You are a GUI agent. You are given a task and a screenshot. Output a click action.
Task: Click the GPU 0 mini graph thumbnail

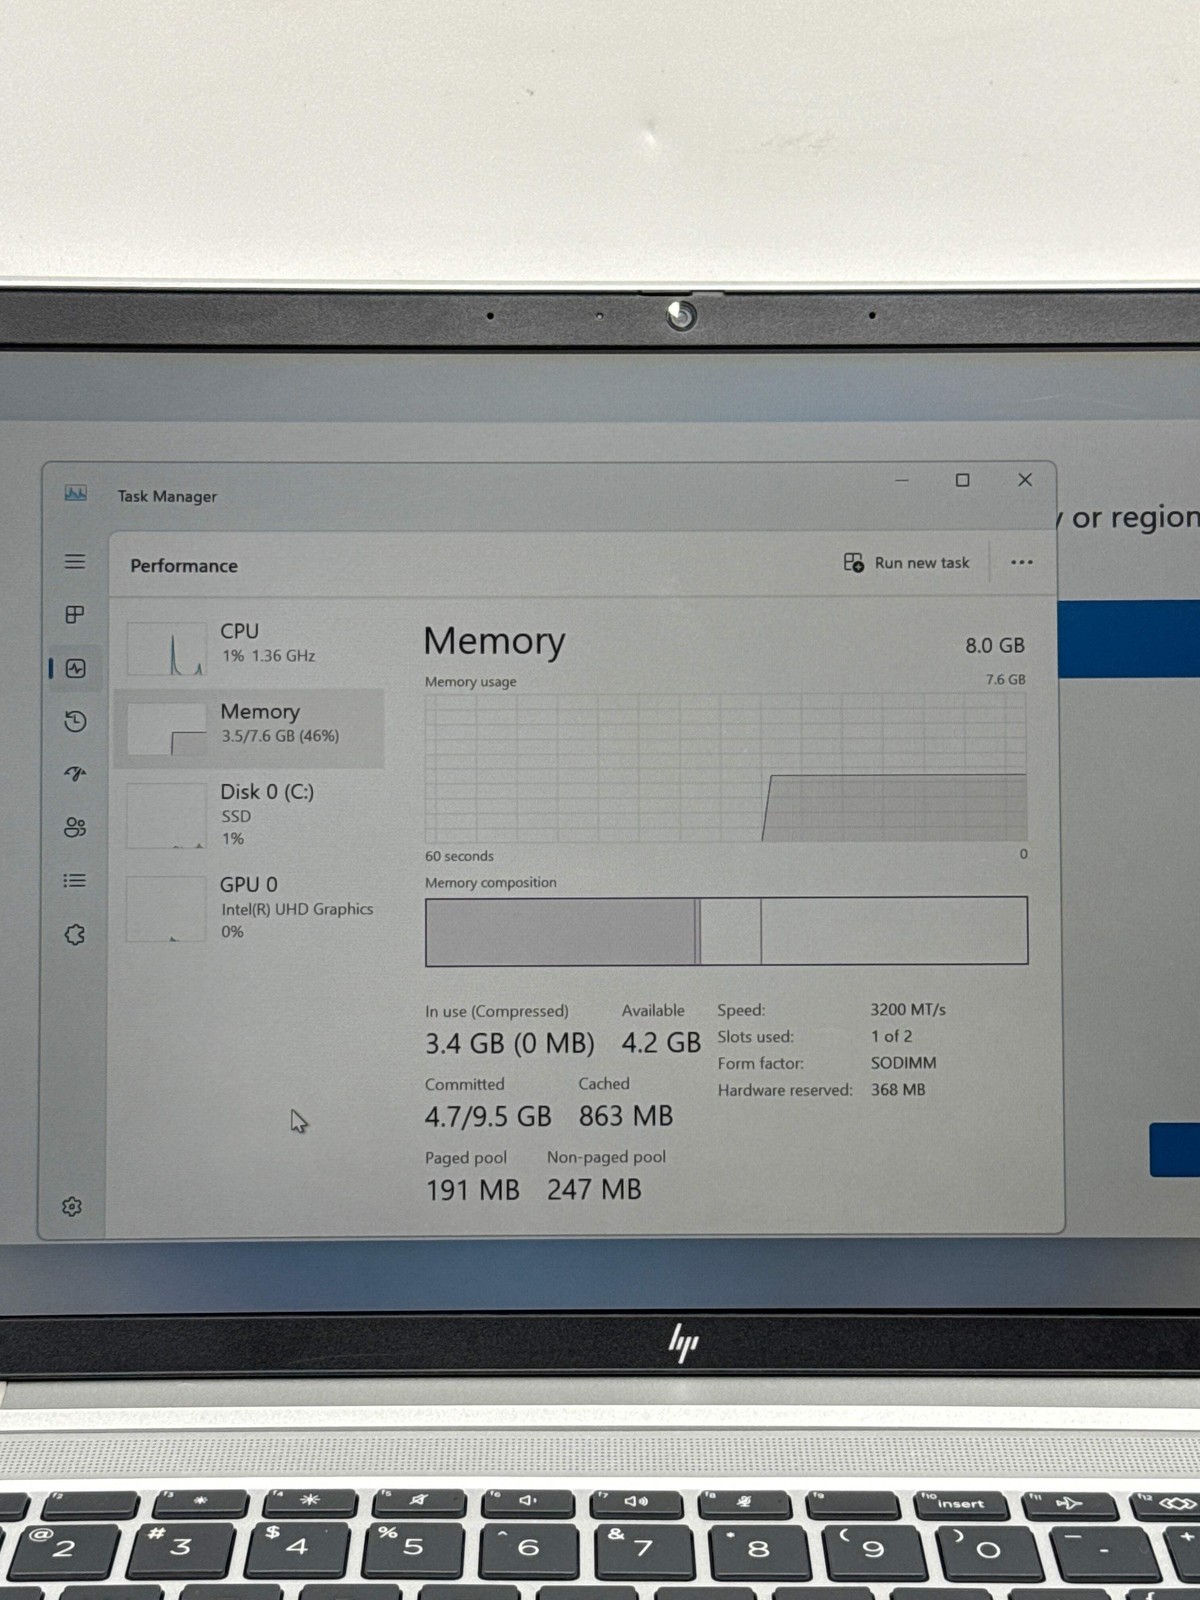[x=166, y=909]
